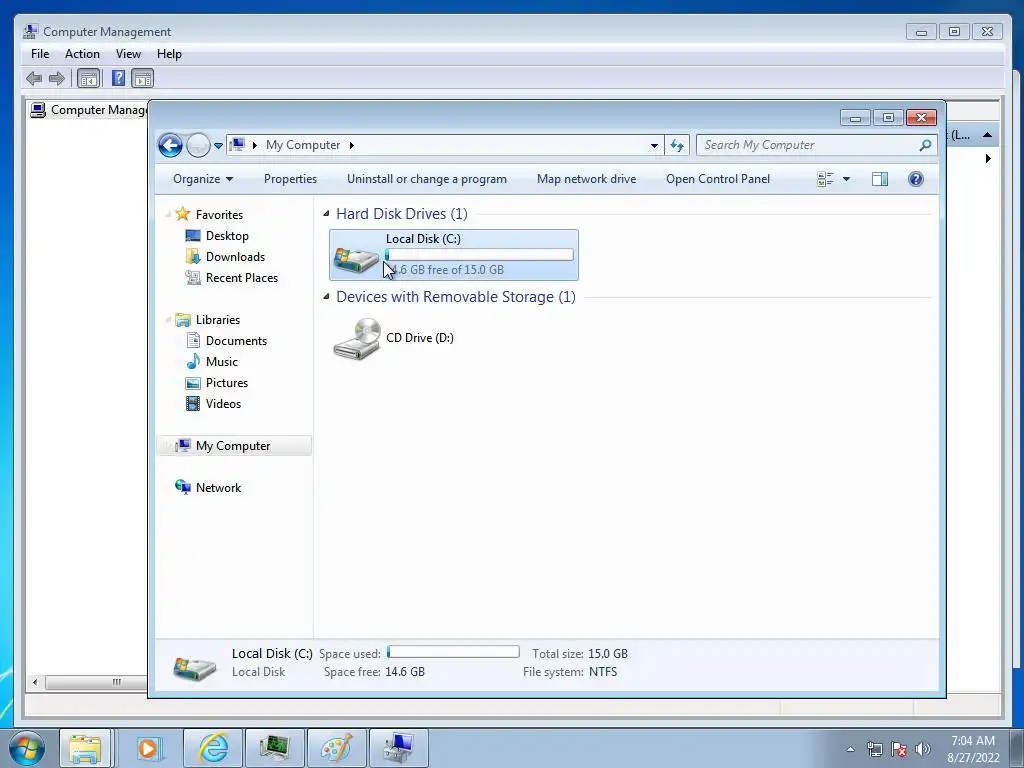Click Properties in the Explorer toolbar
Viewport: 1024px width, 768px height.
pos(290,179)
